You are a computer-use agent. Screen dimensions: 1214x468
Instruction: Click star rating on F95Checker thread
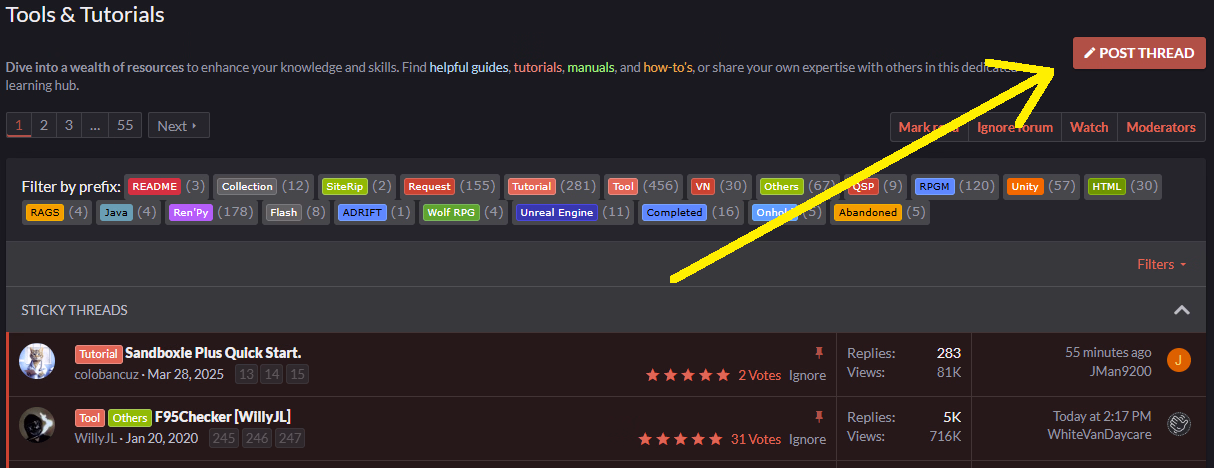(680, 439)
